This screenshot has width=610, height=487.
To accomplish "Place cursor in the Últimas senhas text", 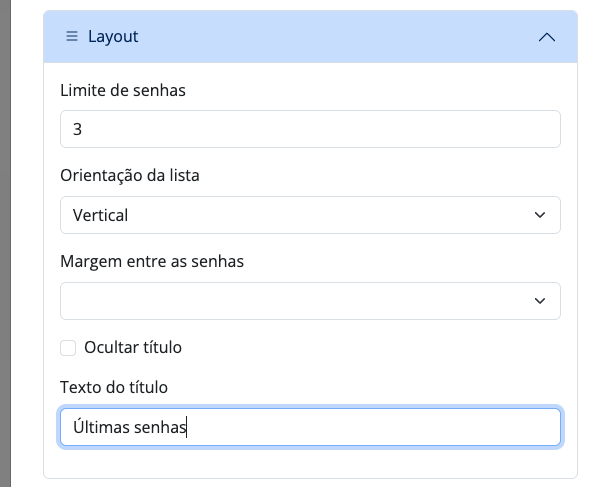I will point(130,427).
